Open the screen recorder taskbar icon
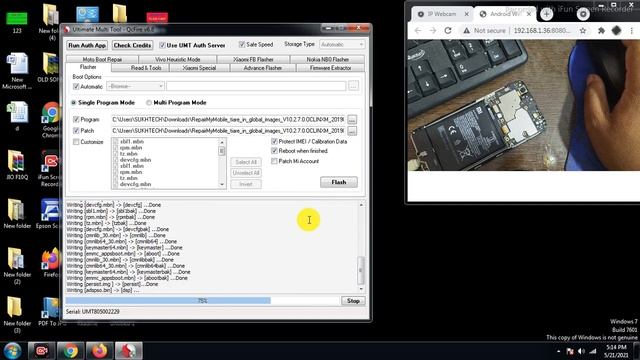This screenshot has width=640, height=360. (x=42, y=351)
